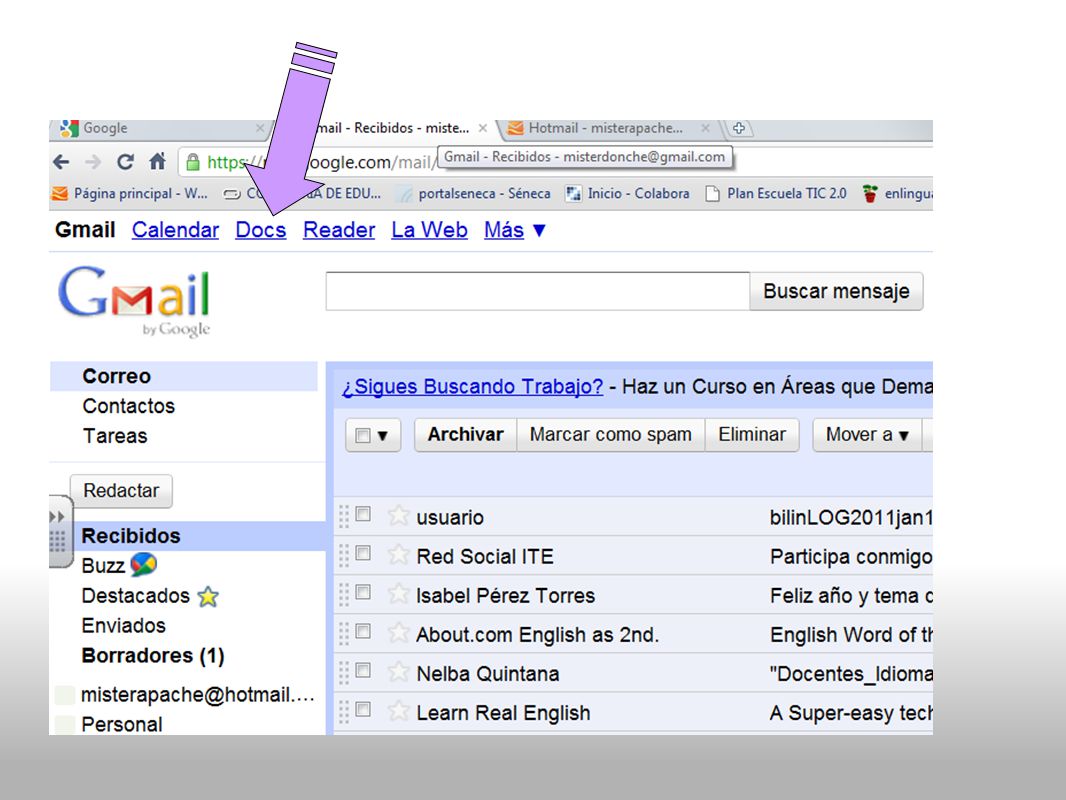Click the Buscar mensaje button
Image resolution: width=1066 pixels, height=800 pixels.
[836, 291]
